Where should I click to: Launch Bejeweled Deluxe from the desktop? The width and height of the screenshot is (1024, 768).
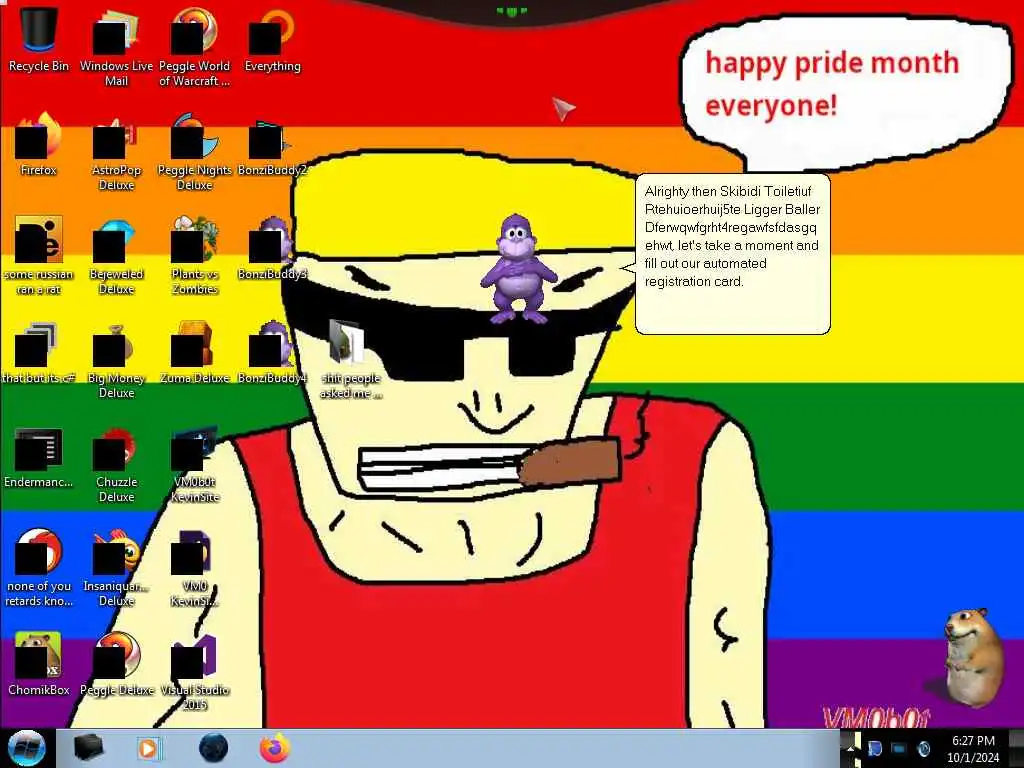116,255
